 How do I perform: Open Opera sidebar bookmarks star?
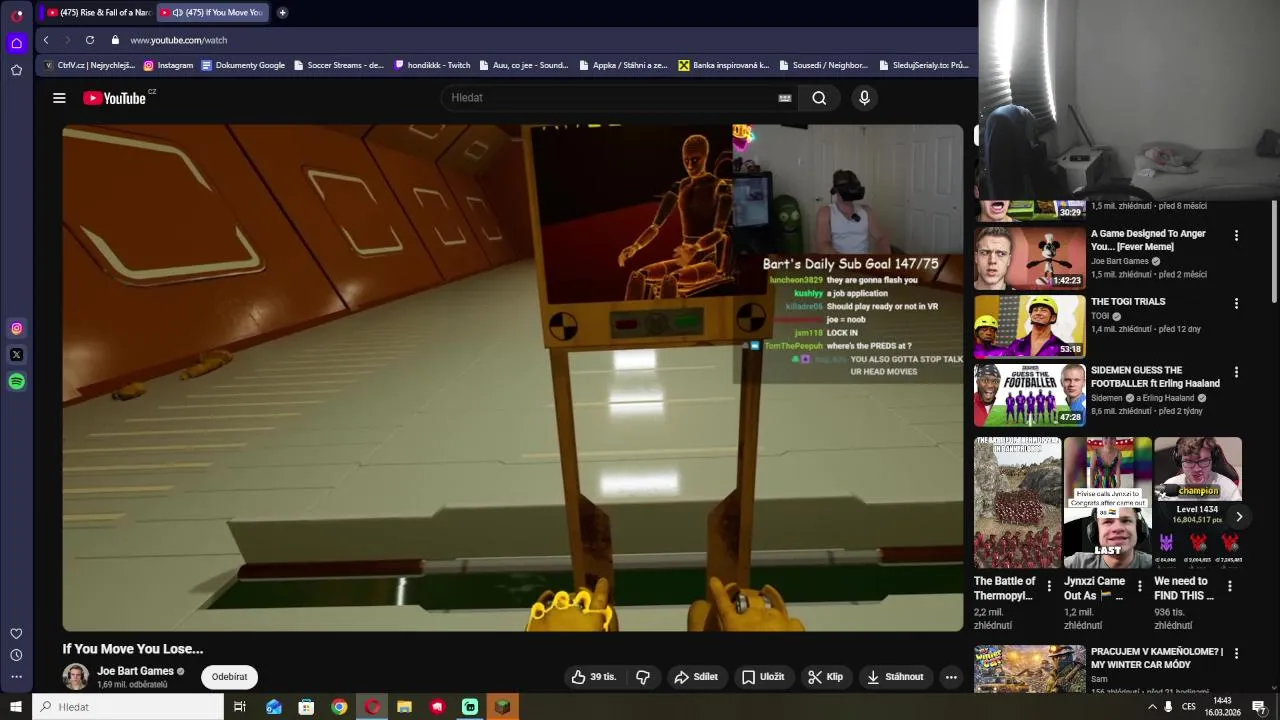(17, 70)
